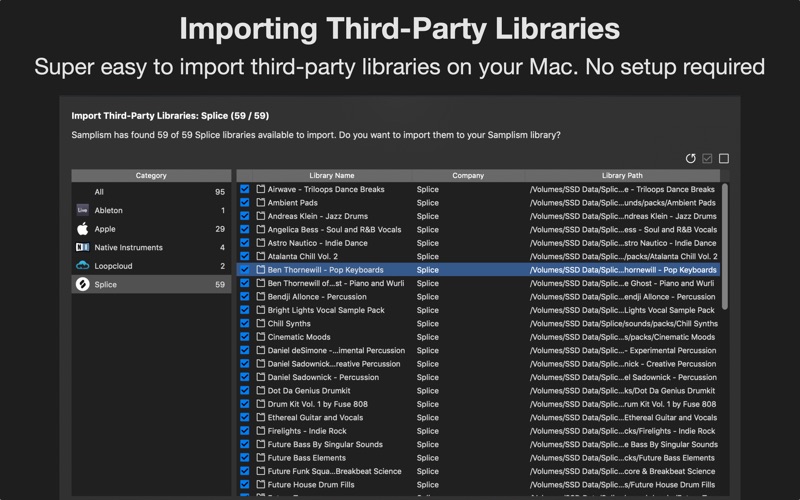
Task: Select the Splice category row
Action: click(x=151, y=284)
